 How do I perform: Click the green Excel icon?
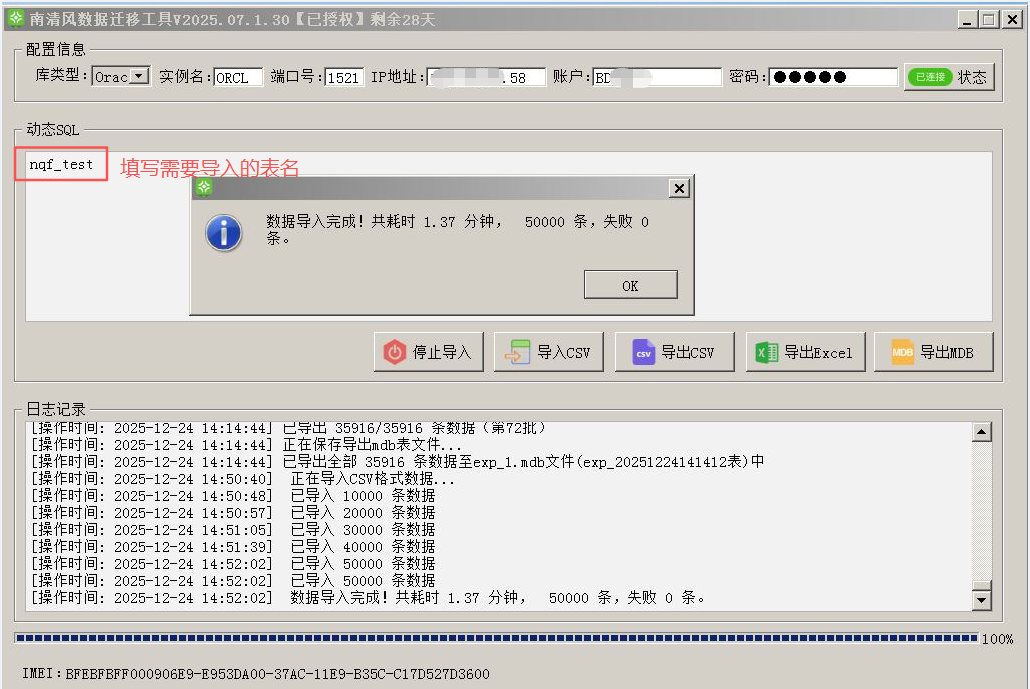point(767,353)
